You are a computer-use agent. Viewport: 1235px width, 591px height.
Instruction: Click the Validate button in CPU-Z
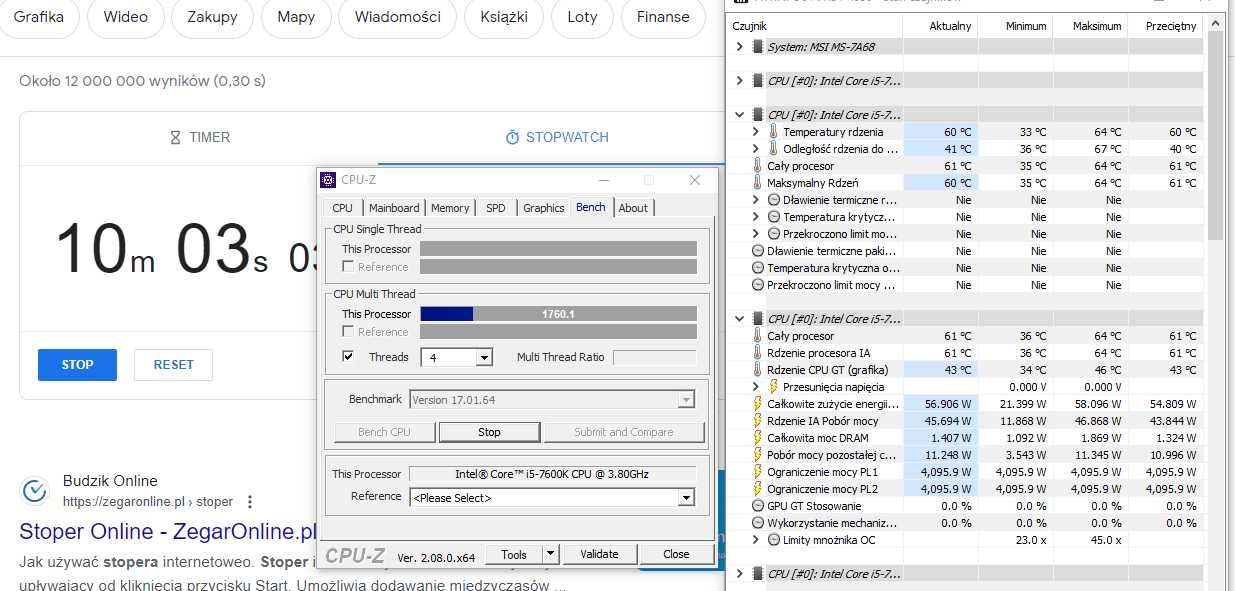point(599,554)
